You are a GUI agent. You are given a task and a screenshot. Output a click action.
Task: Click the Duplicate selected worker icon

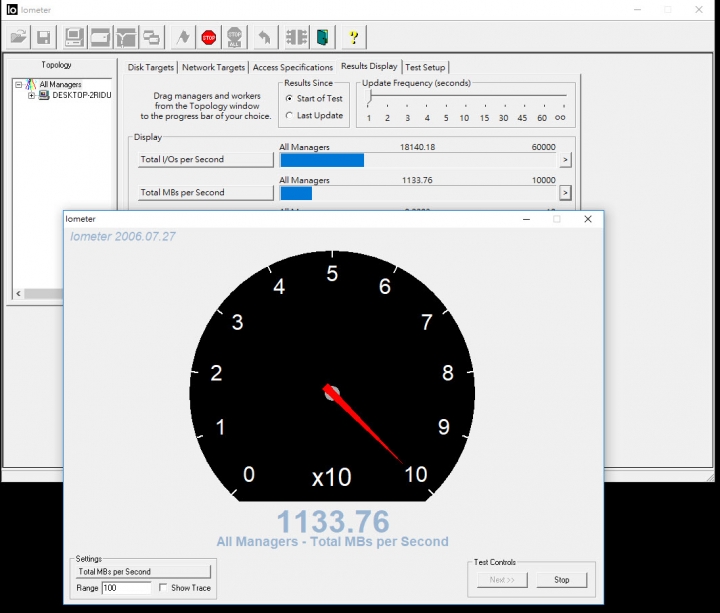point(151,37)
